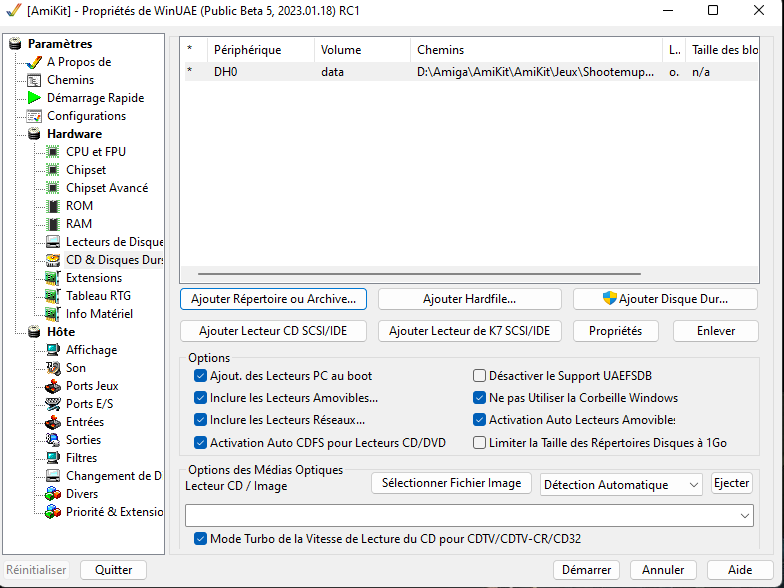Click the Divers colored blocks icon
The height and width of the screenshot is (588, 784).
tap(52, 494)
